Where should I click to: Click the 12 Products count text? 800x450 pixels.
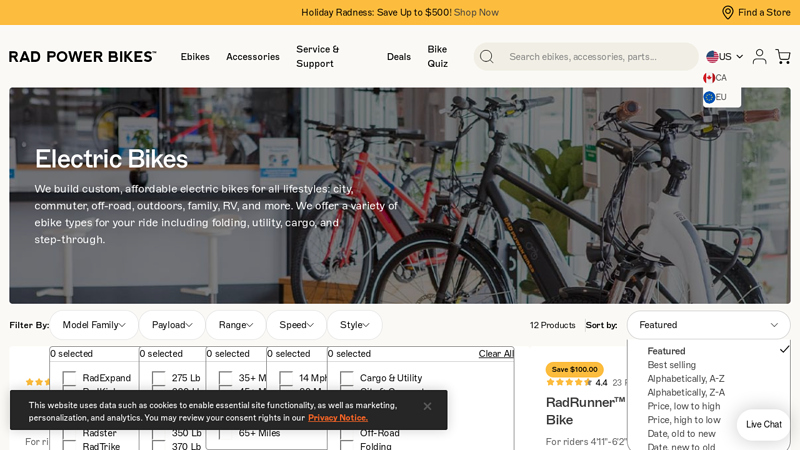[552, 325]
